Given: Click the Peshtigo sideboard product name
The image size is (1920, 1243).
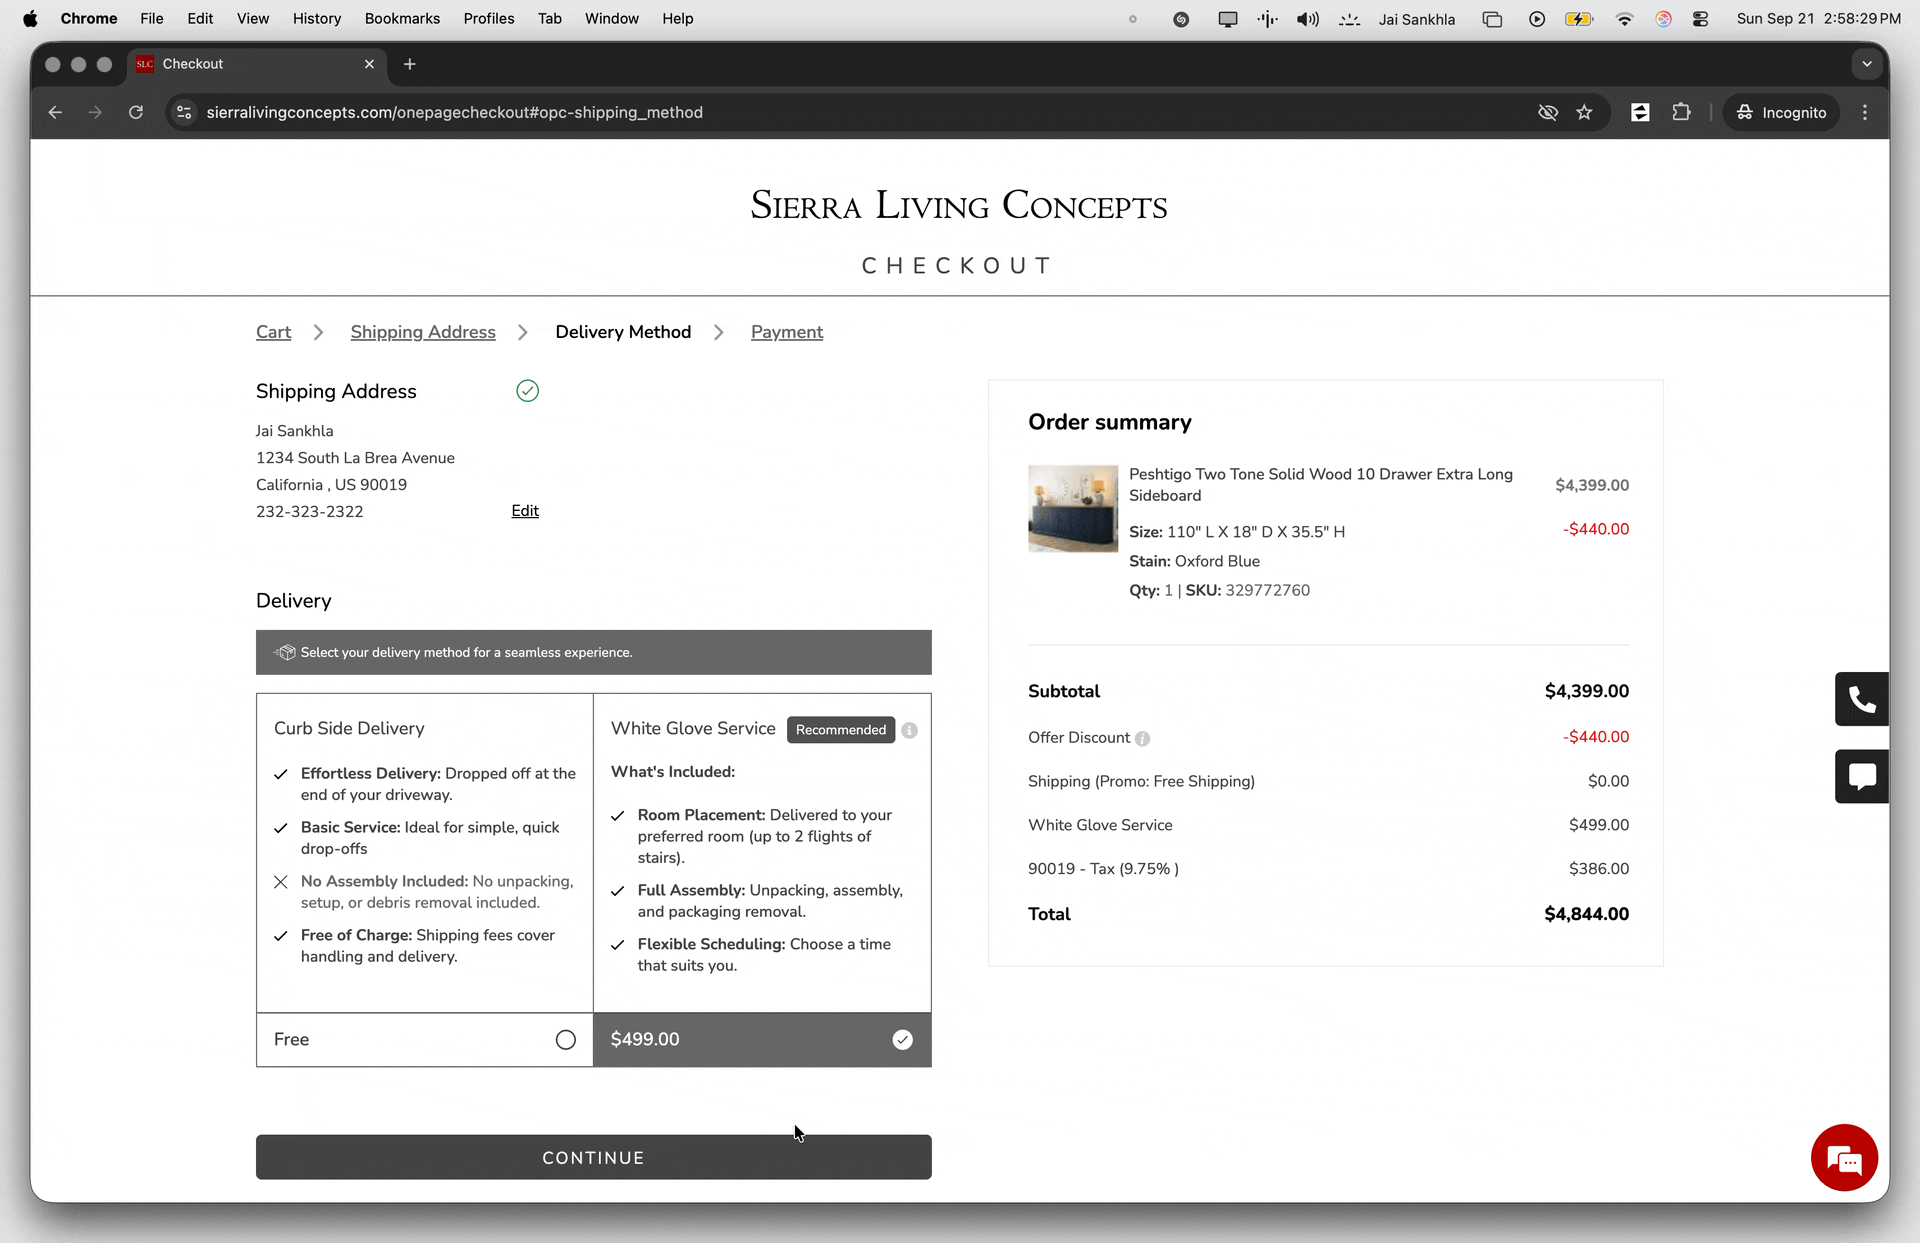Looking at the screenshot, I should [x=1321, y=485].
